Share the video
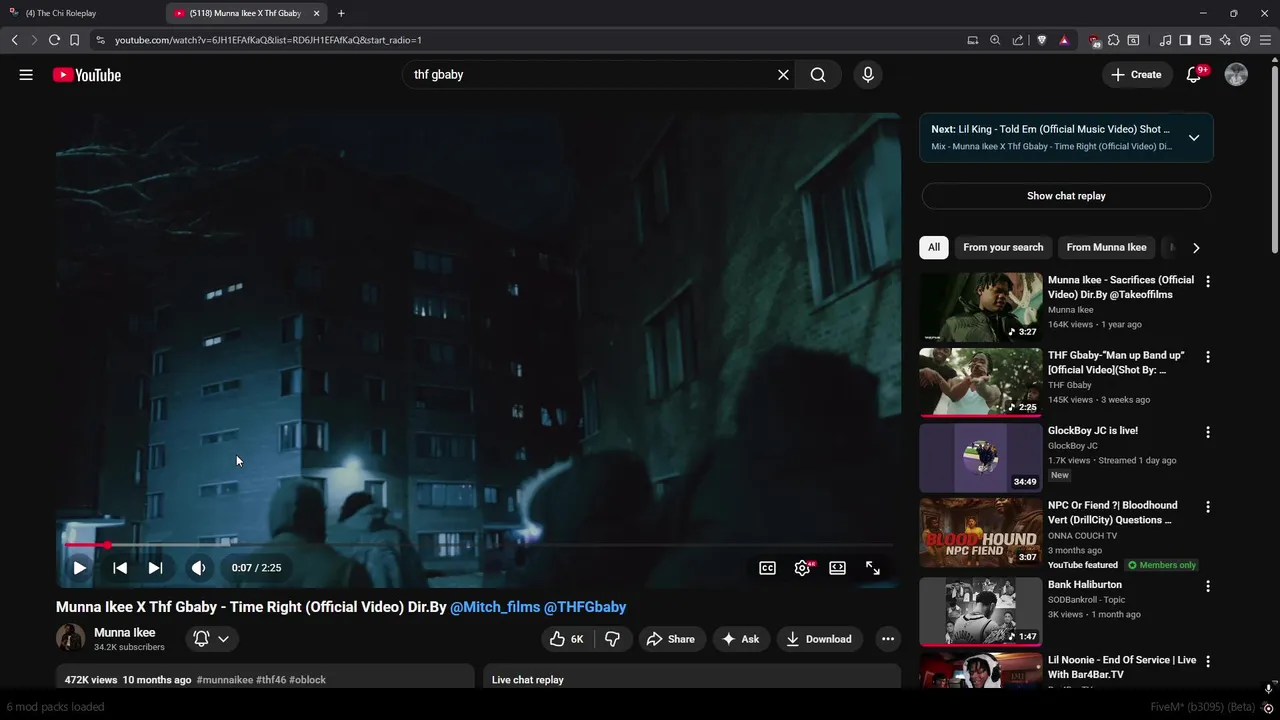This screenshot has width=1280, height=720. 671,639
